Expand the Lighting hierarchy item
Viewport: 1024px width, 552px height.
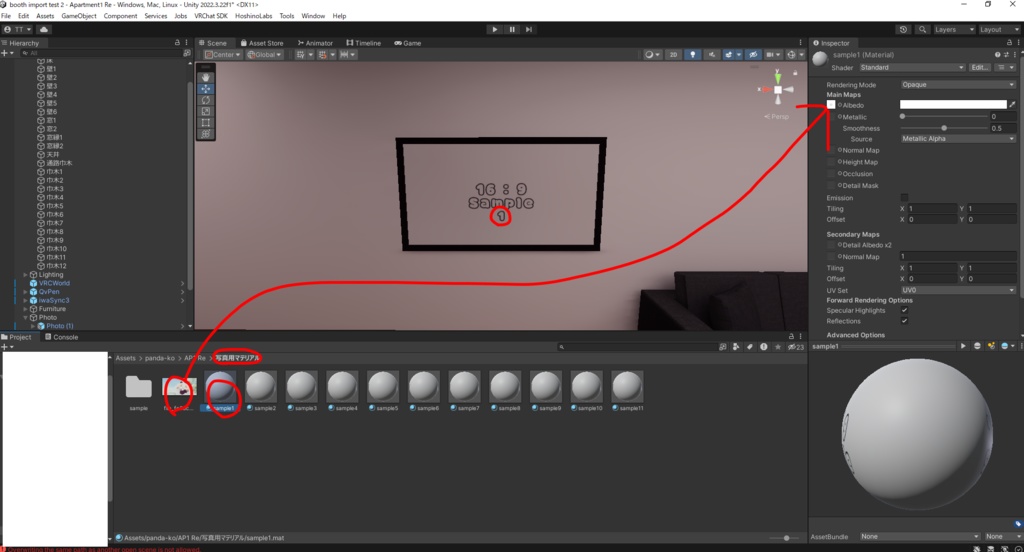click(x=25, y=275)
